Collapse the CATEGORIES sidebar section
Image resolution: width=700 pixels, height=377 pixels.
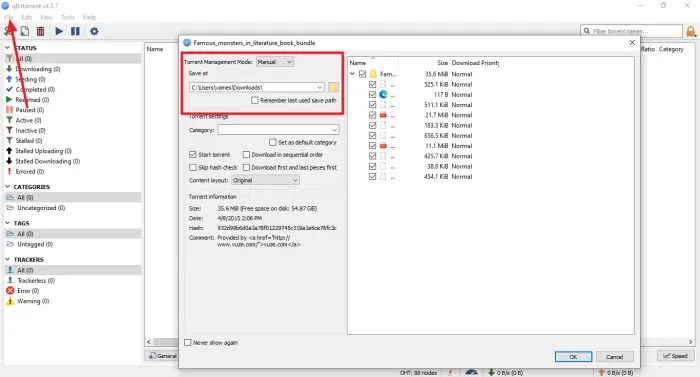8,187
